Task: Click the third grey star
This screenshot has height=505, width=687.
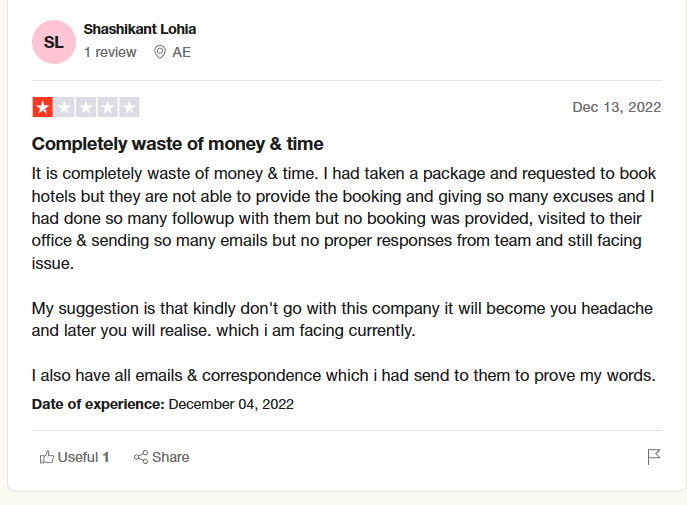Action: point(86,107)
